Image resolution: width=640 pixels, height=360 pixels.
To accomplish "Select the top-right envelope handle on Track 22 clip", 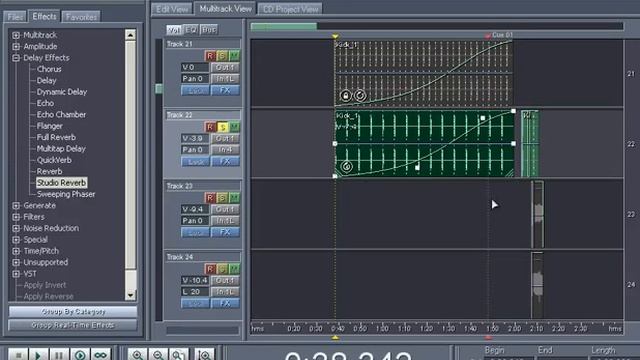I will pyautogui.click(x=513, y=111).
